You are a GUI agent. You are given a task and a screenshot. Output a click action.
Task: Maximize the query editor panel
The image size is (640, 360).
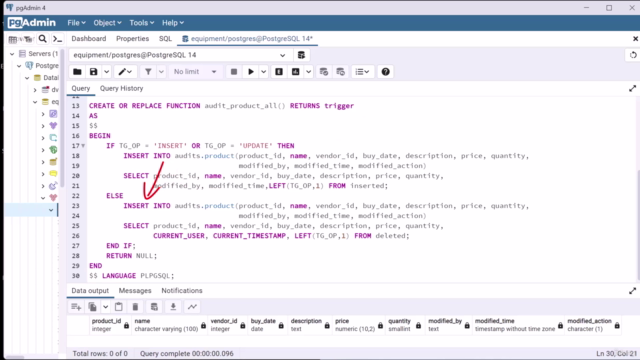632,89
